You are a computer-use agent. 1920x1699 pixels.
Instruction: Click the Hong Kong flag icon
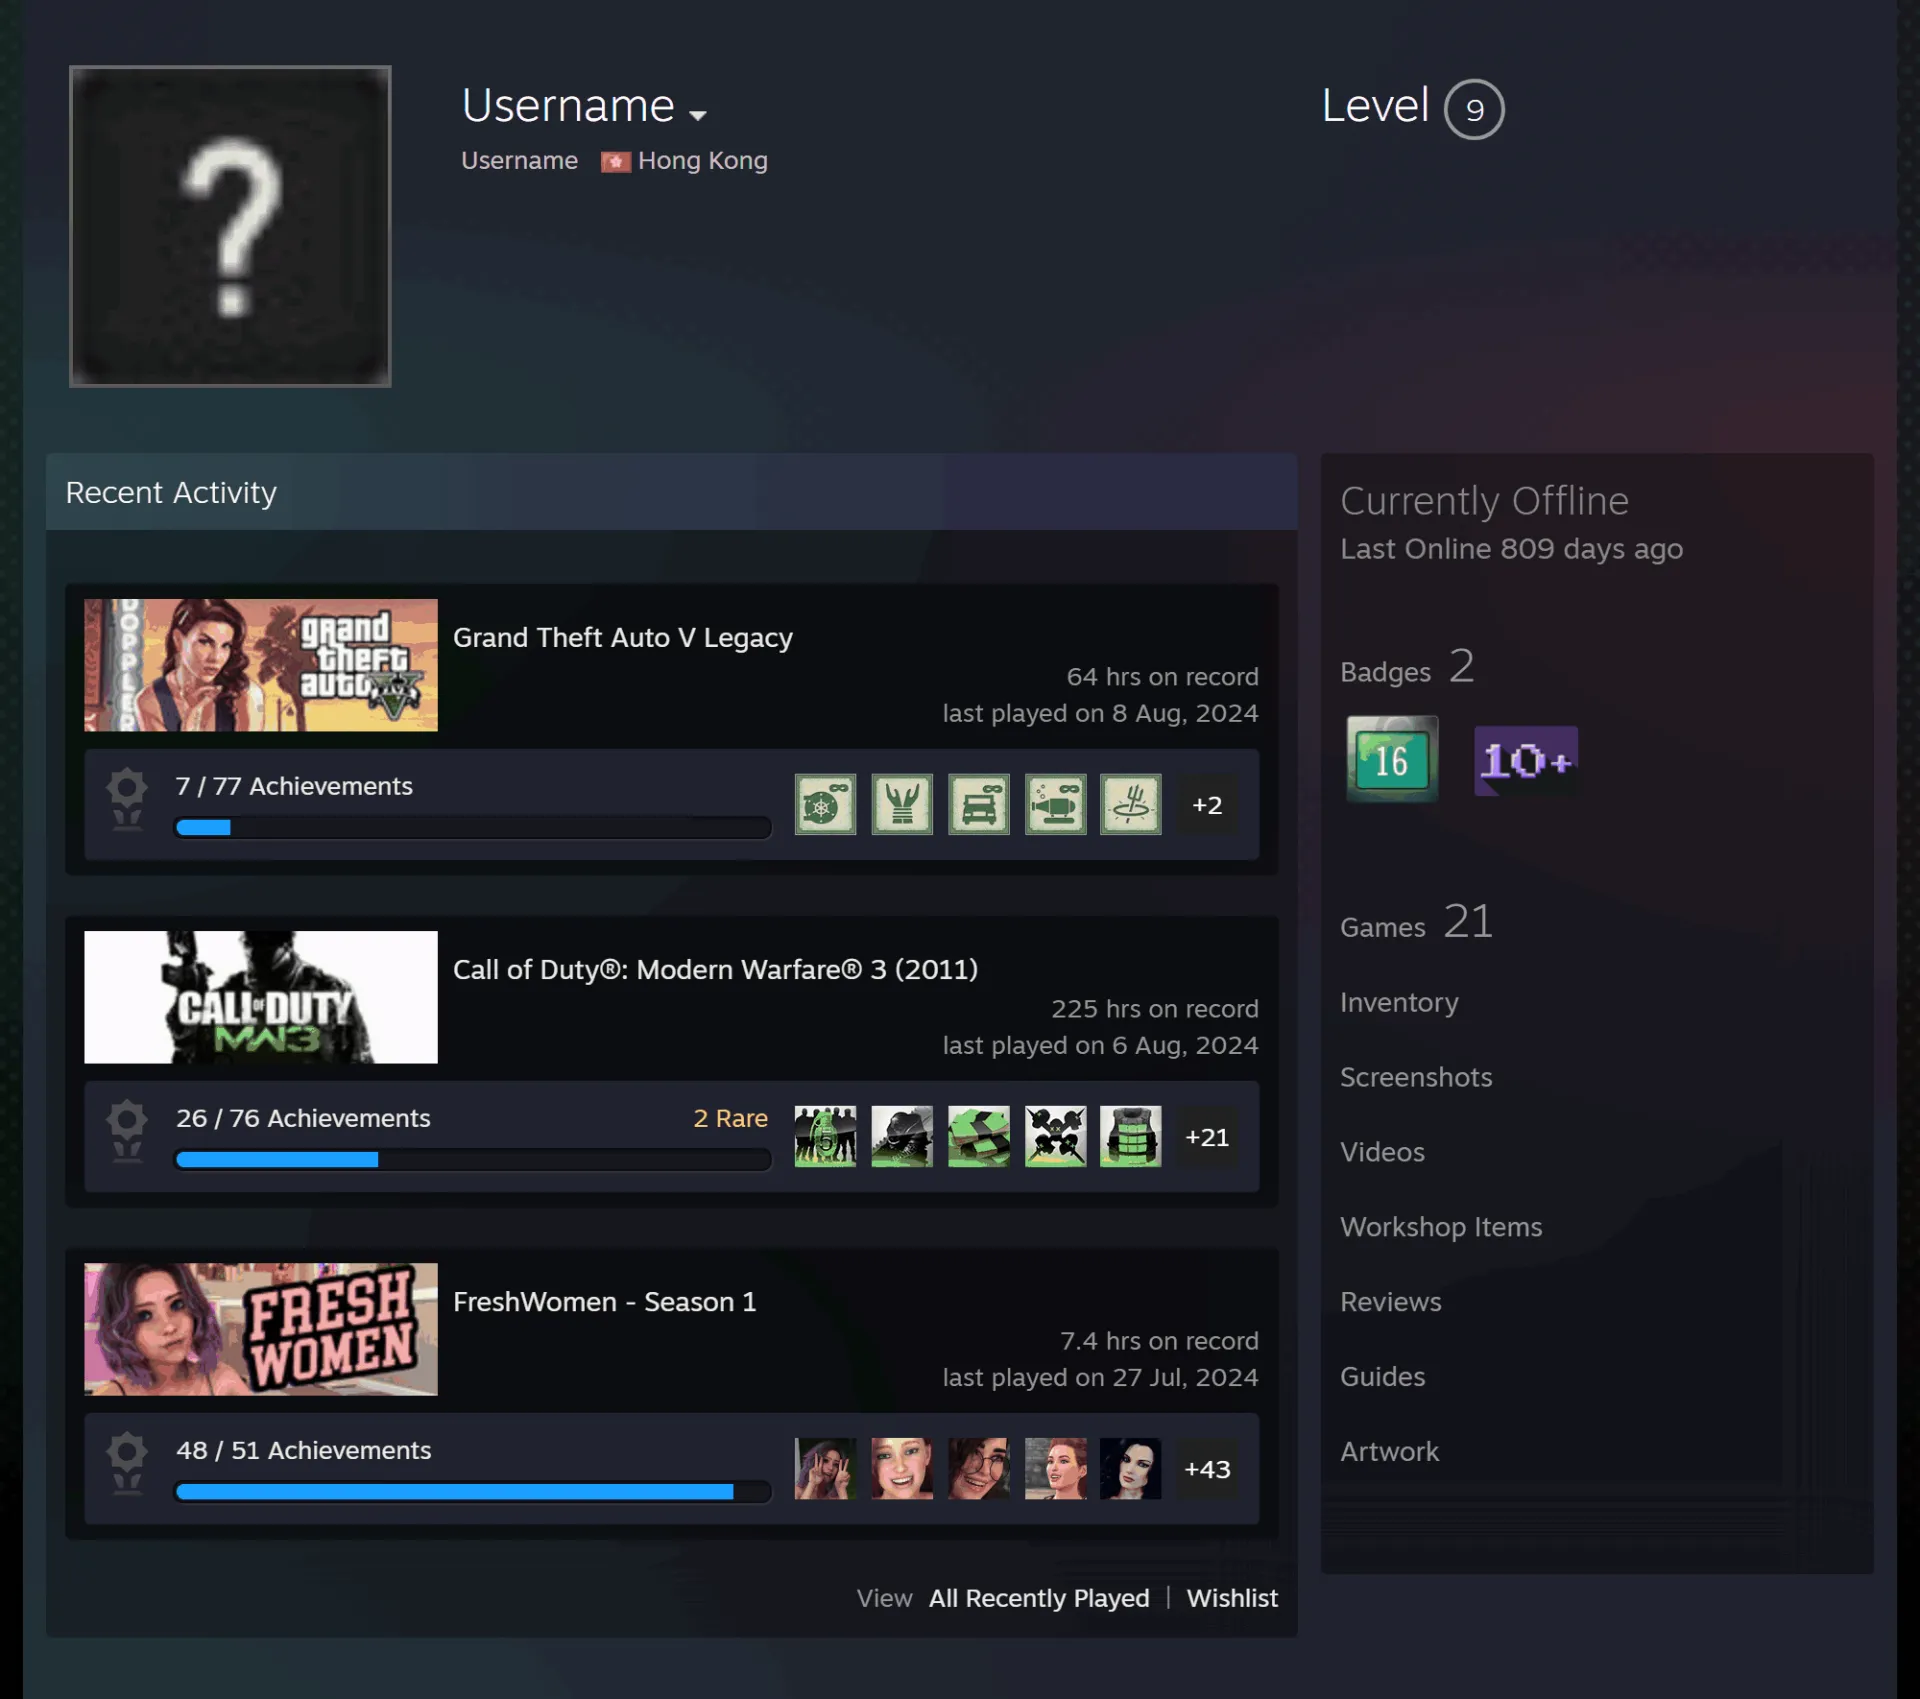615,161
